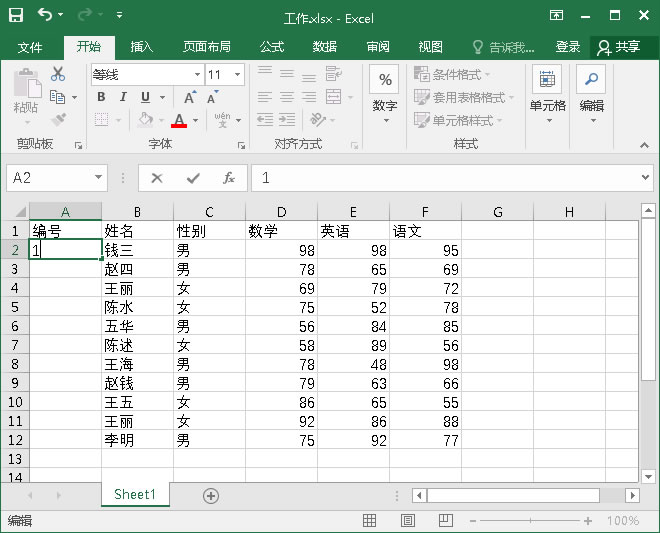Open the 单元格 cells dropdown button
The image size is (660, 533).
tap(547, 96)
